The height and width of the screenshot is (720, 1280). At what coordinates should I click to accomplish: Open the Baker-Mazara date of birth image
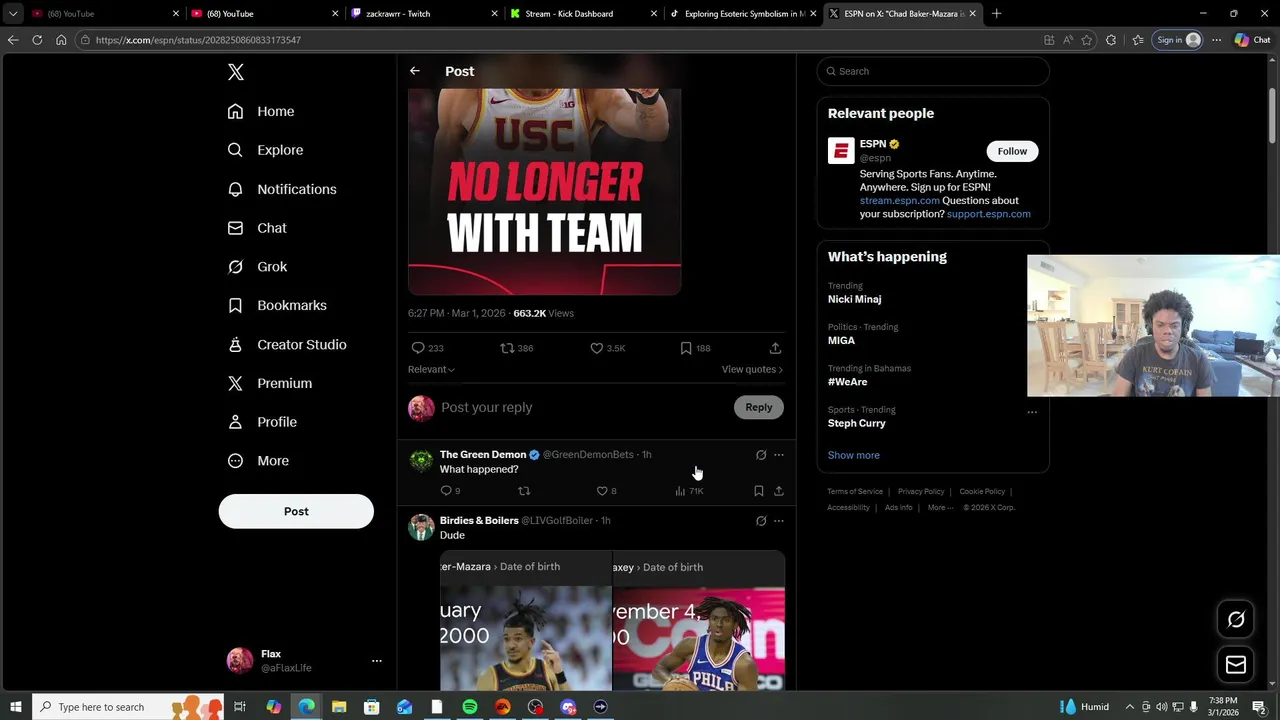coord(526,620)
